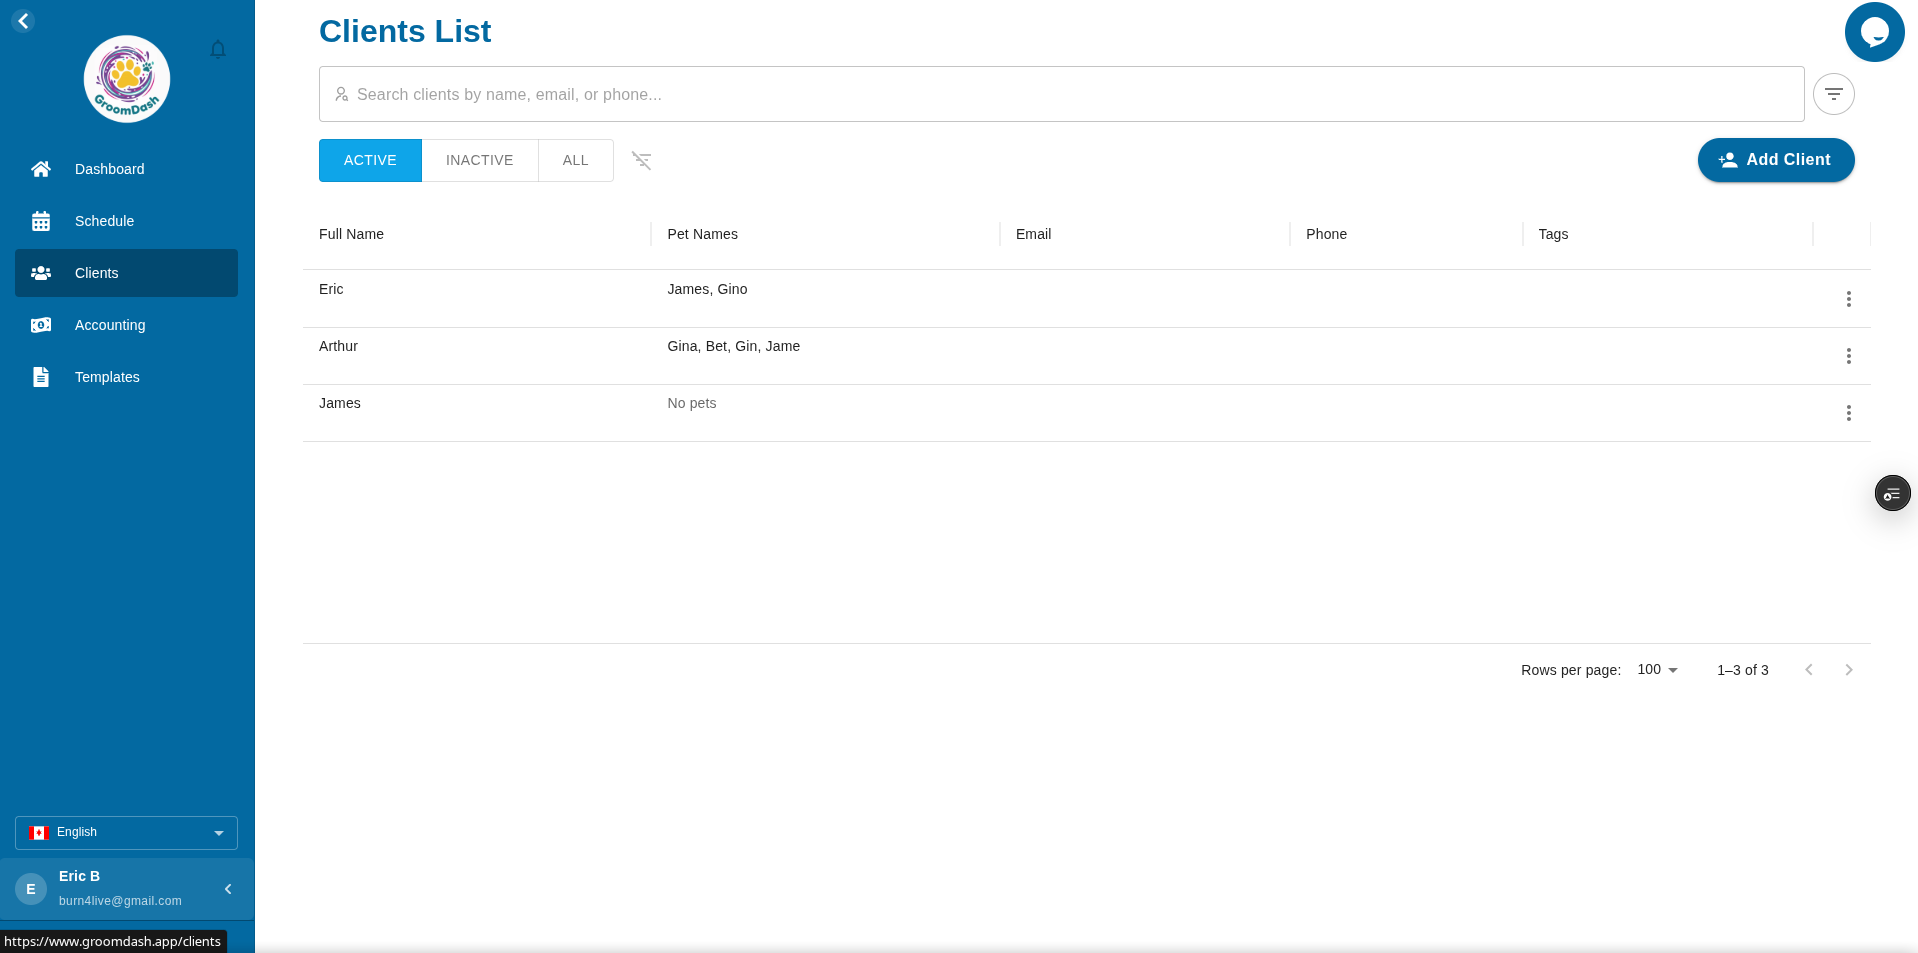
Task: Click the E user avatar
Action: pyautogui.click(x=31, y=889)
